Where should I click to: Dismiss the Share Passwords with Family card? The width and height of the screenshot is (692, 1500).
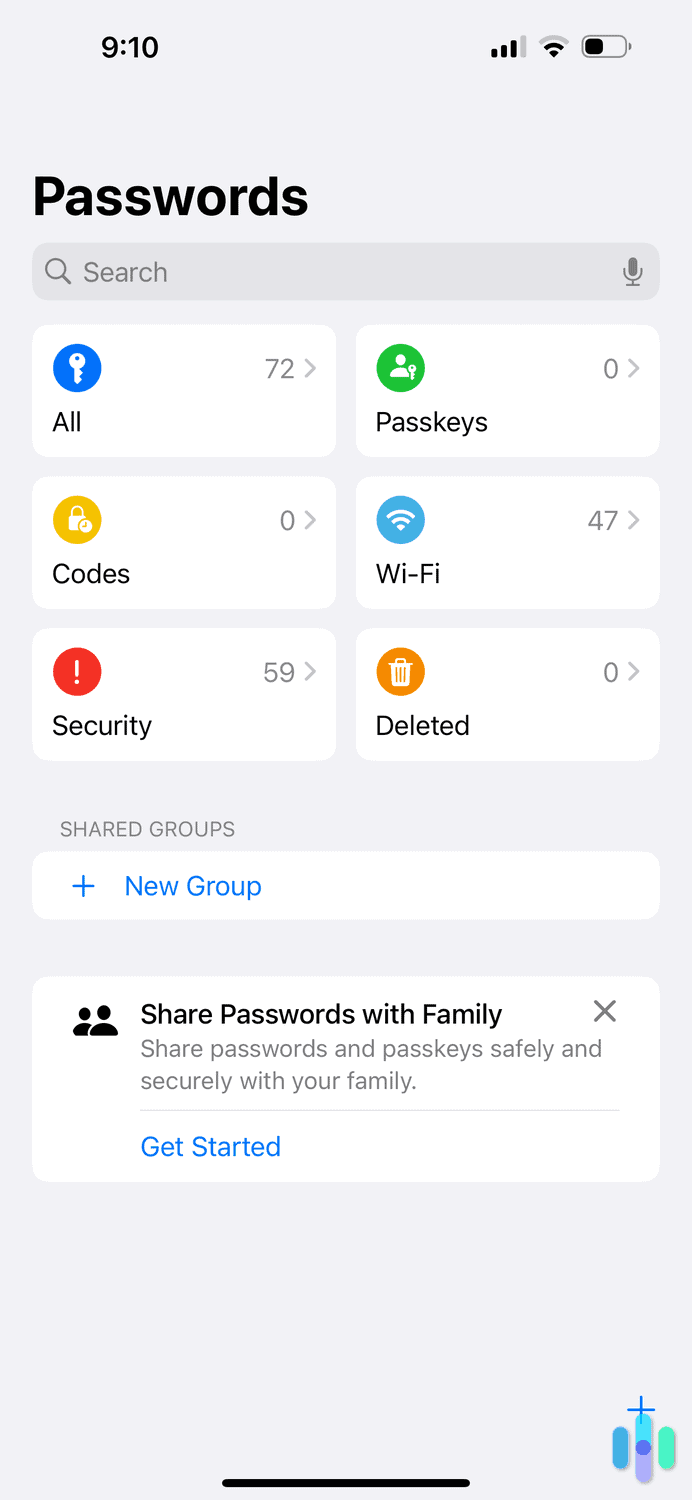(604, 1011)
